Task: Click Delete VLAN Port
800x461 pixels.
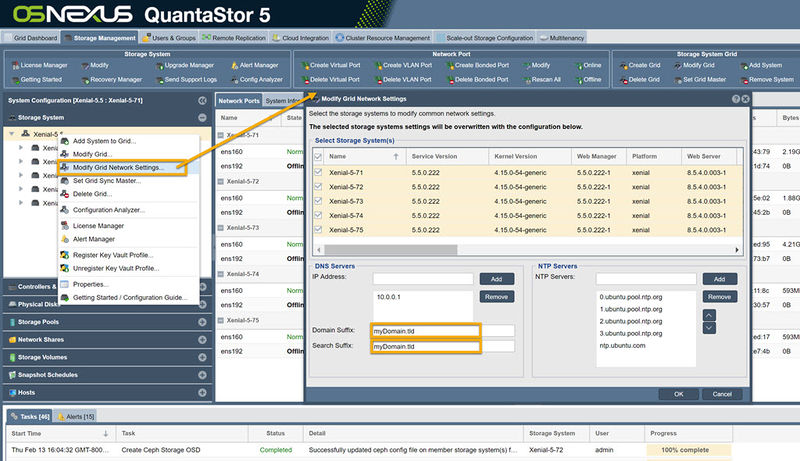Action: pos(403,80)
